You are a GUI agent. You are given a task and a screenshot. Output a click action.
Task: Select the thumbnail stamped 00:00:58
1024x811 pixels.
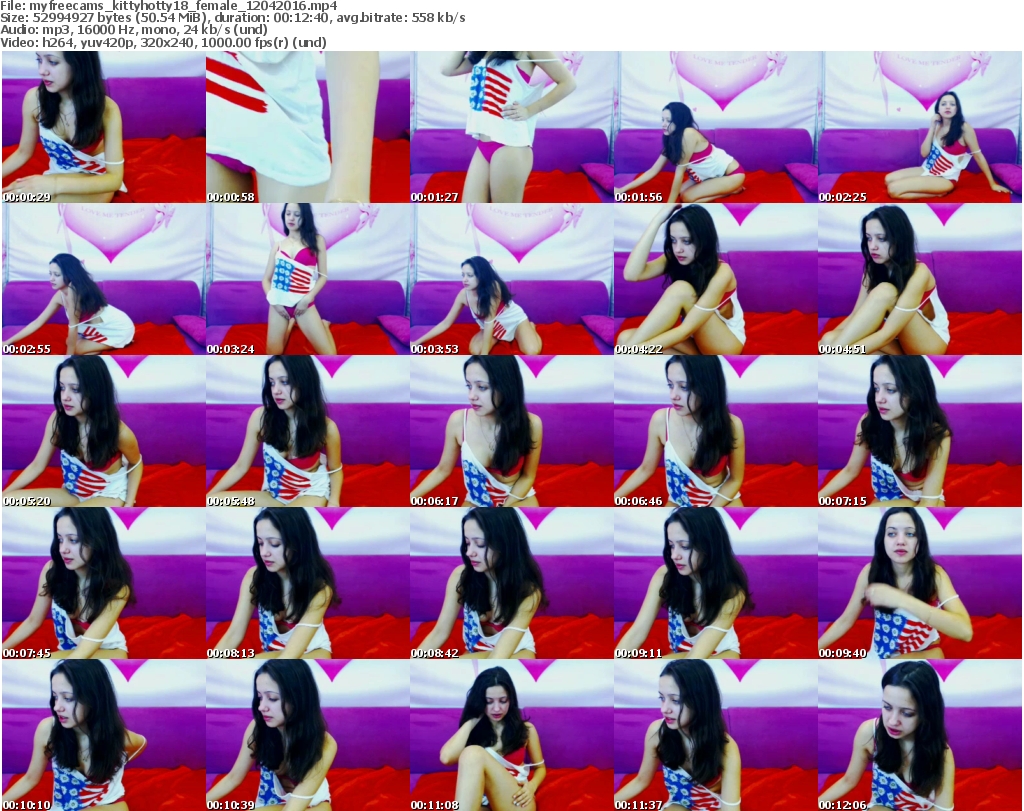coord(308,127)
